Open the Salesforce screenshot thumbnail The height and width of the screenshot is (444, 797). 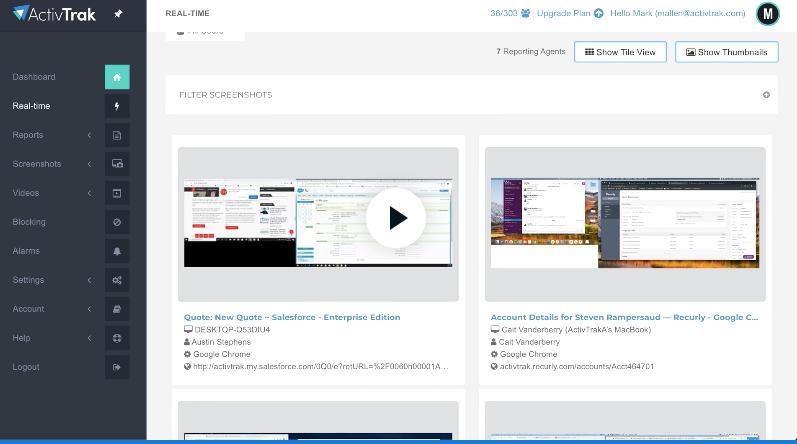pyautogui.click(x=318, y=223)
